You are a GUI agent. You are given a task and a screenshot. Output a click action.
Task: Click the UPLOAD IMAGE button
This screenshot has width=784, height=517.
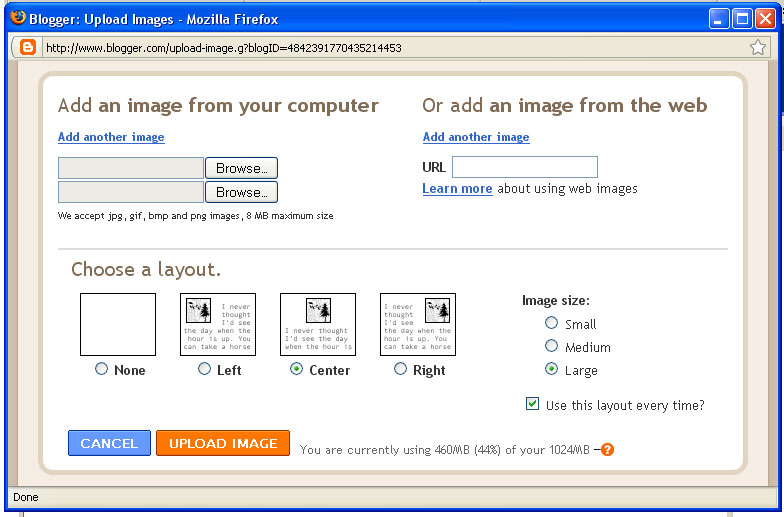point(223,443)
